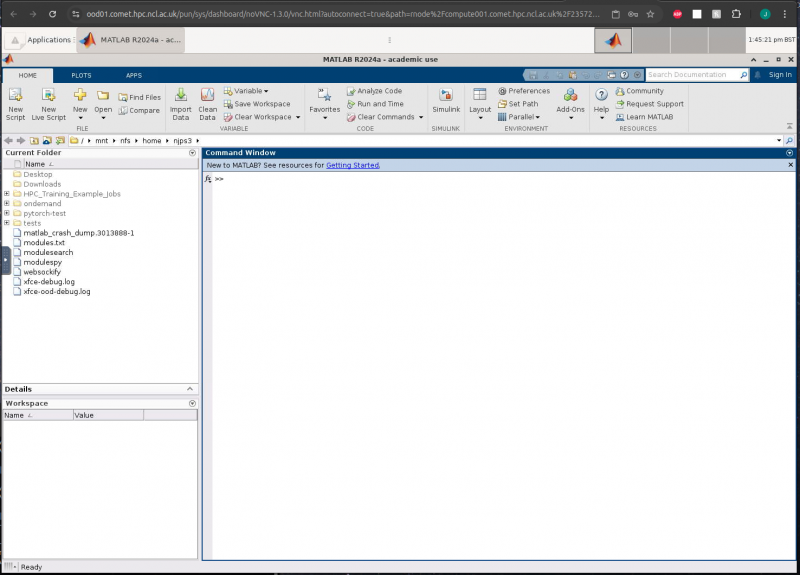Create a New Live Script
Viewport: 800px width, 575px height.
[x=48, y=101]
